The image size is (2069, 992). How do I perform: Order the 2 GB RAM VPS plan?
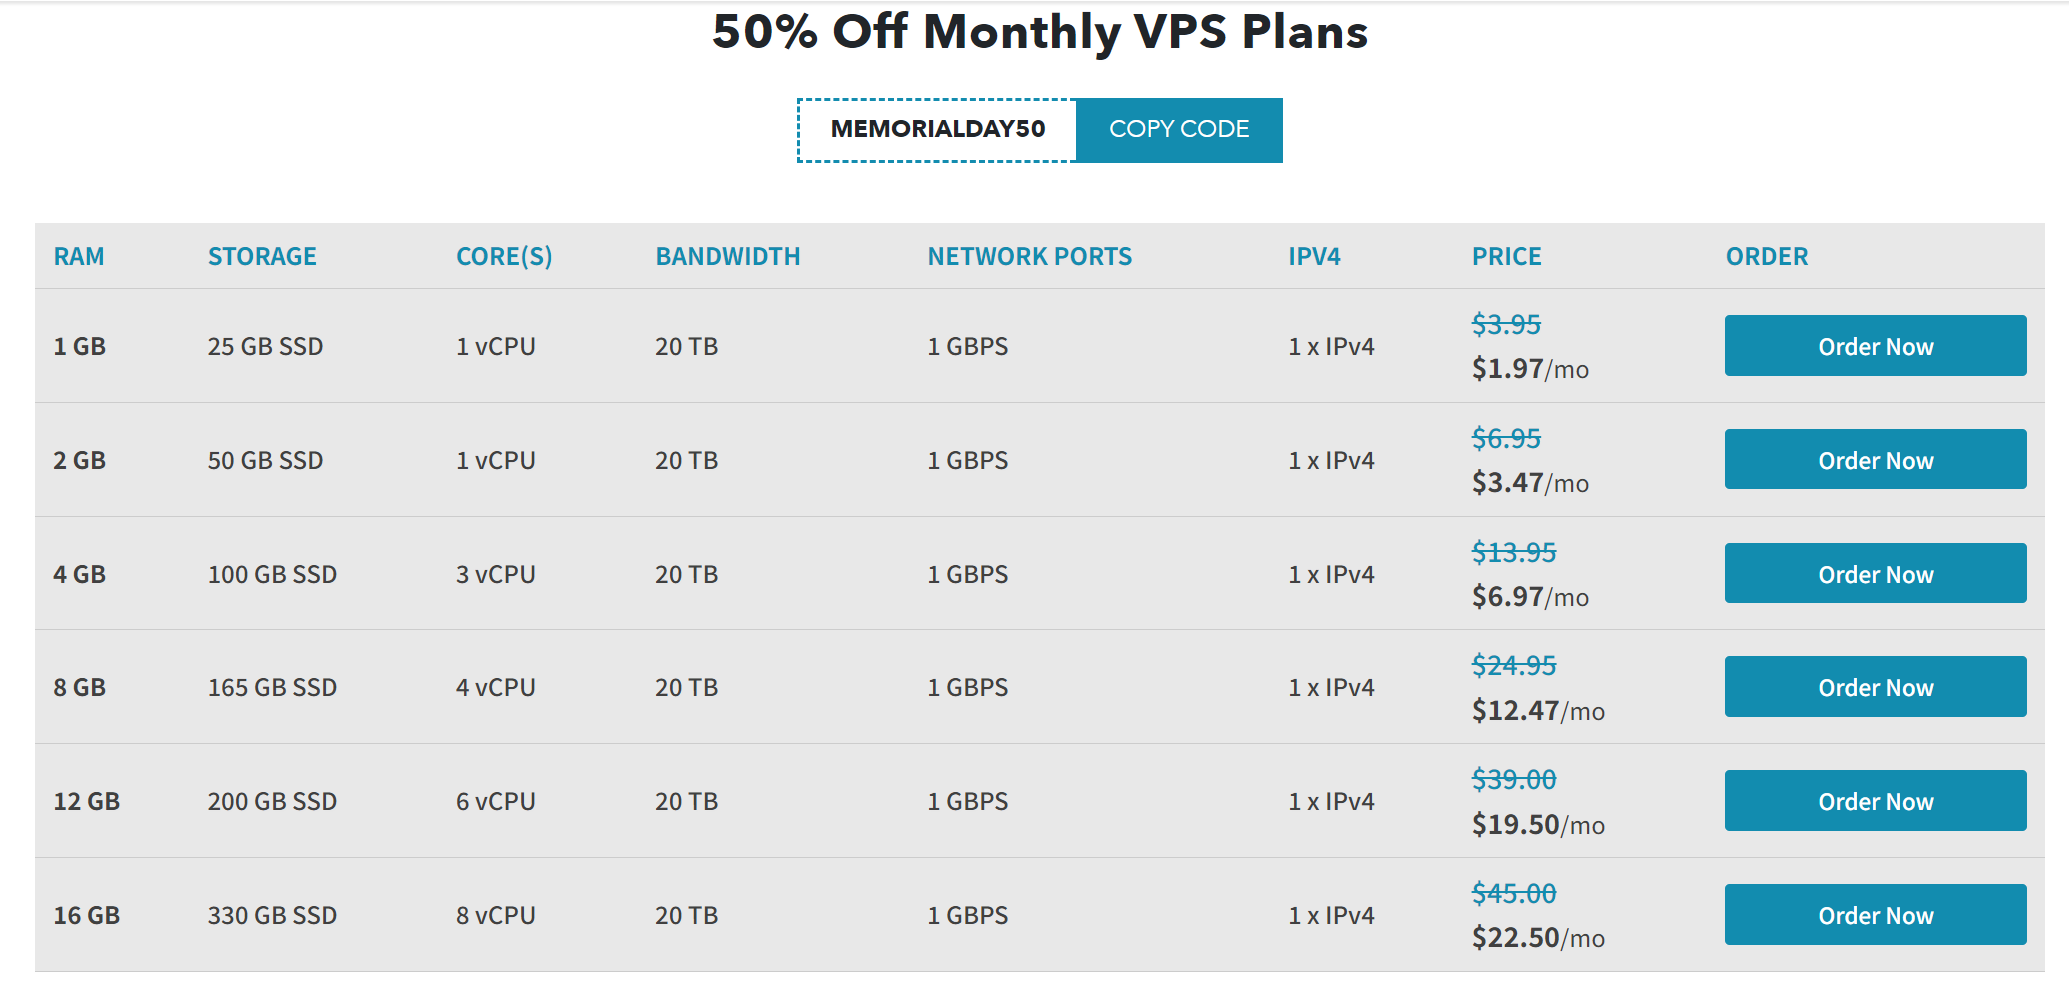[1875, 460]
